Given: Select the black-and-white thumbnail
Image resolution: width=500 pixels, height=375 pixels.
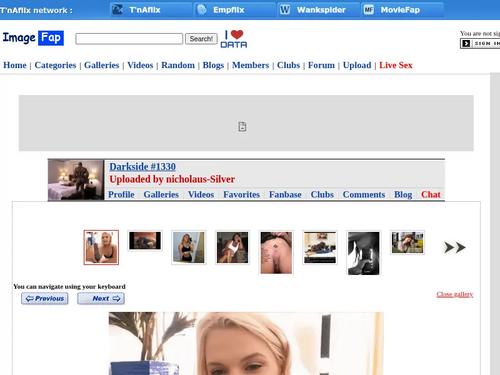Looking at the screenshot, I should [363, 253].
